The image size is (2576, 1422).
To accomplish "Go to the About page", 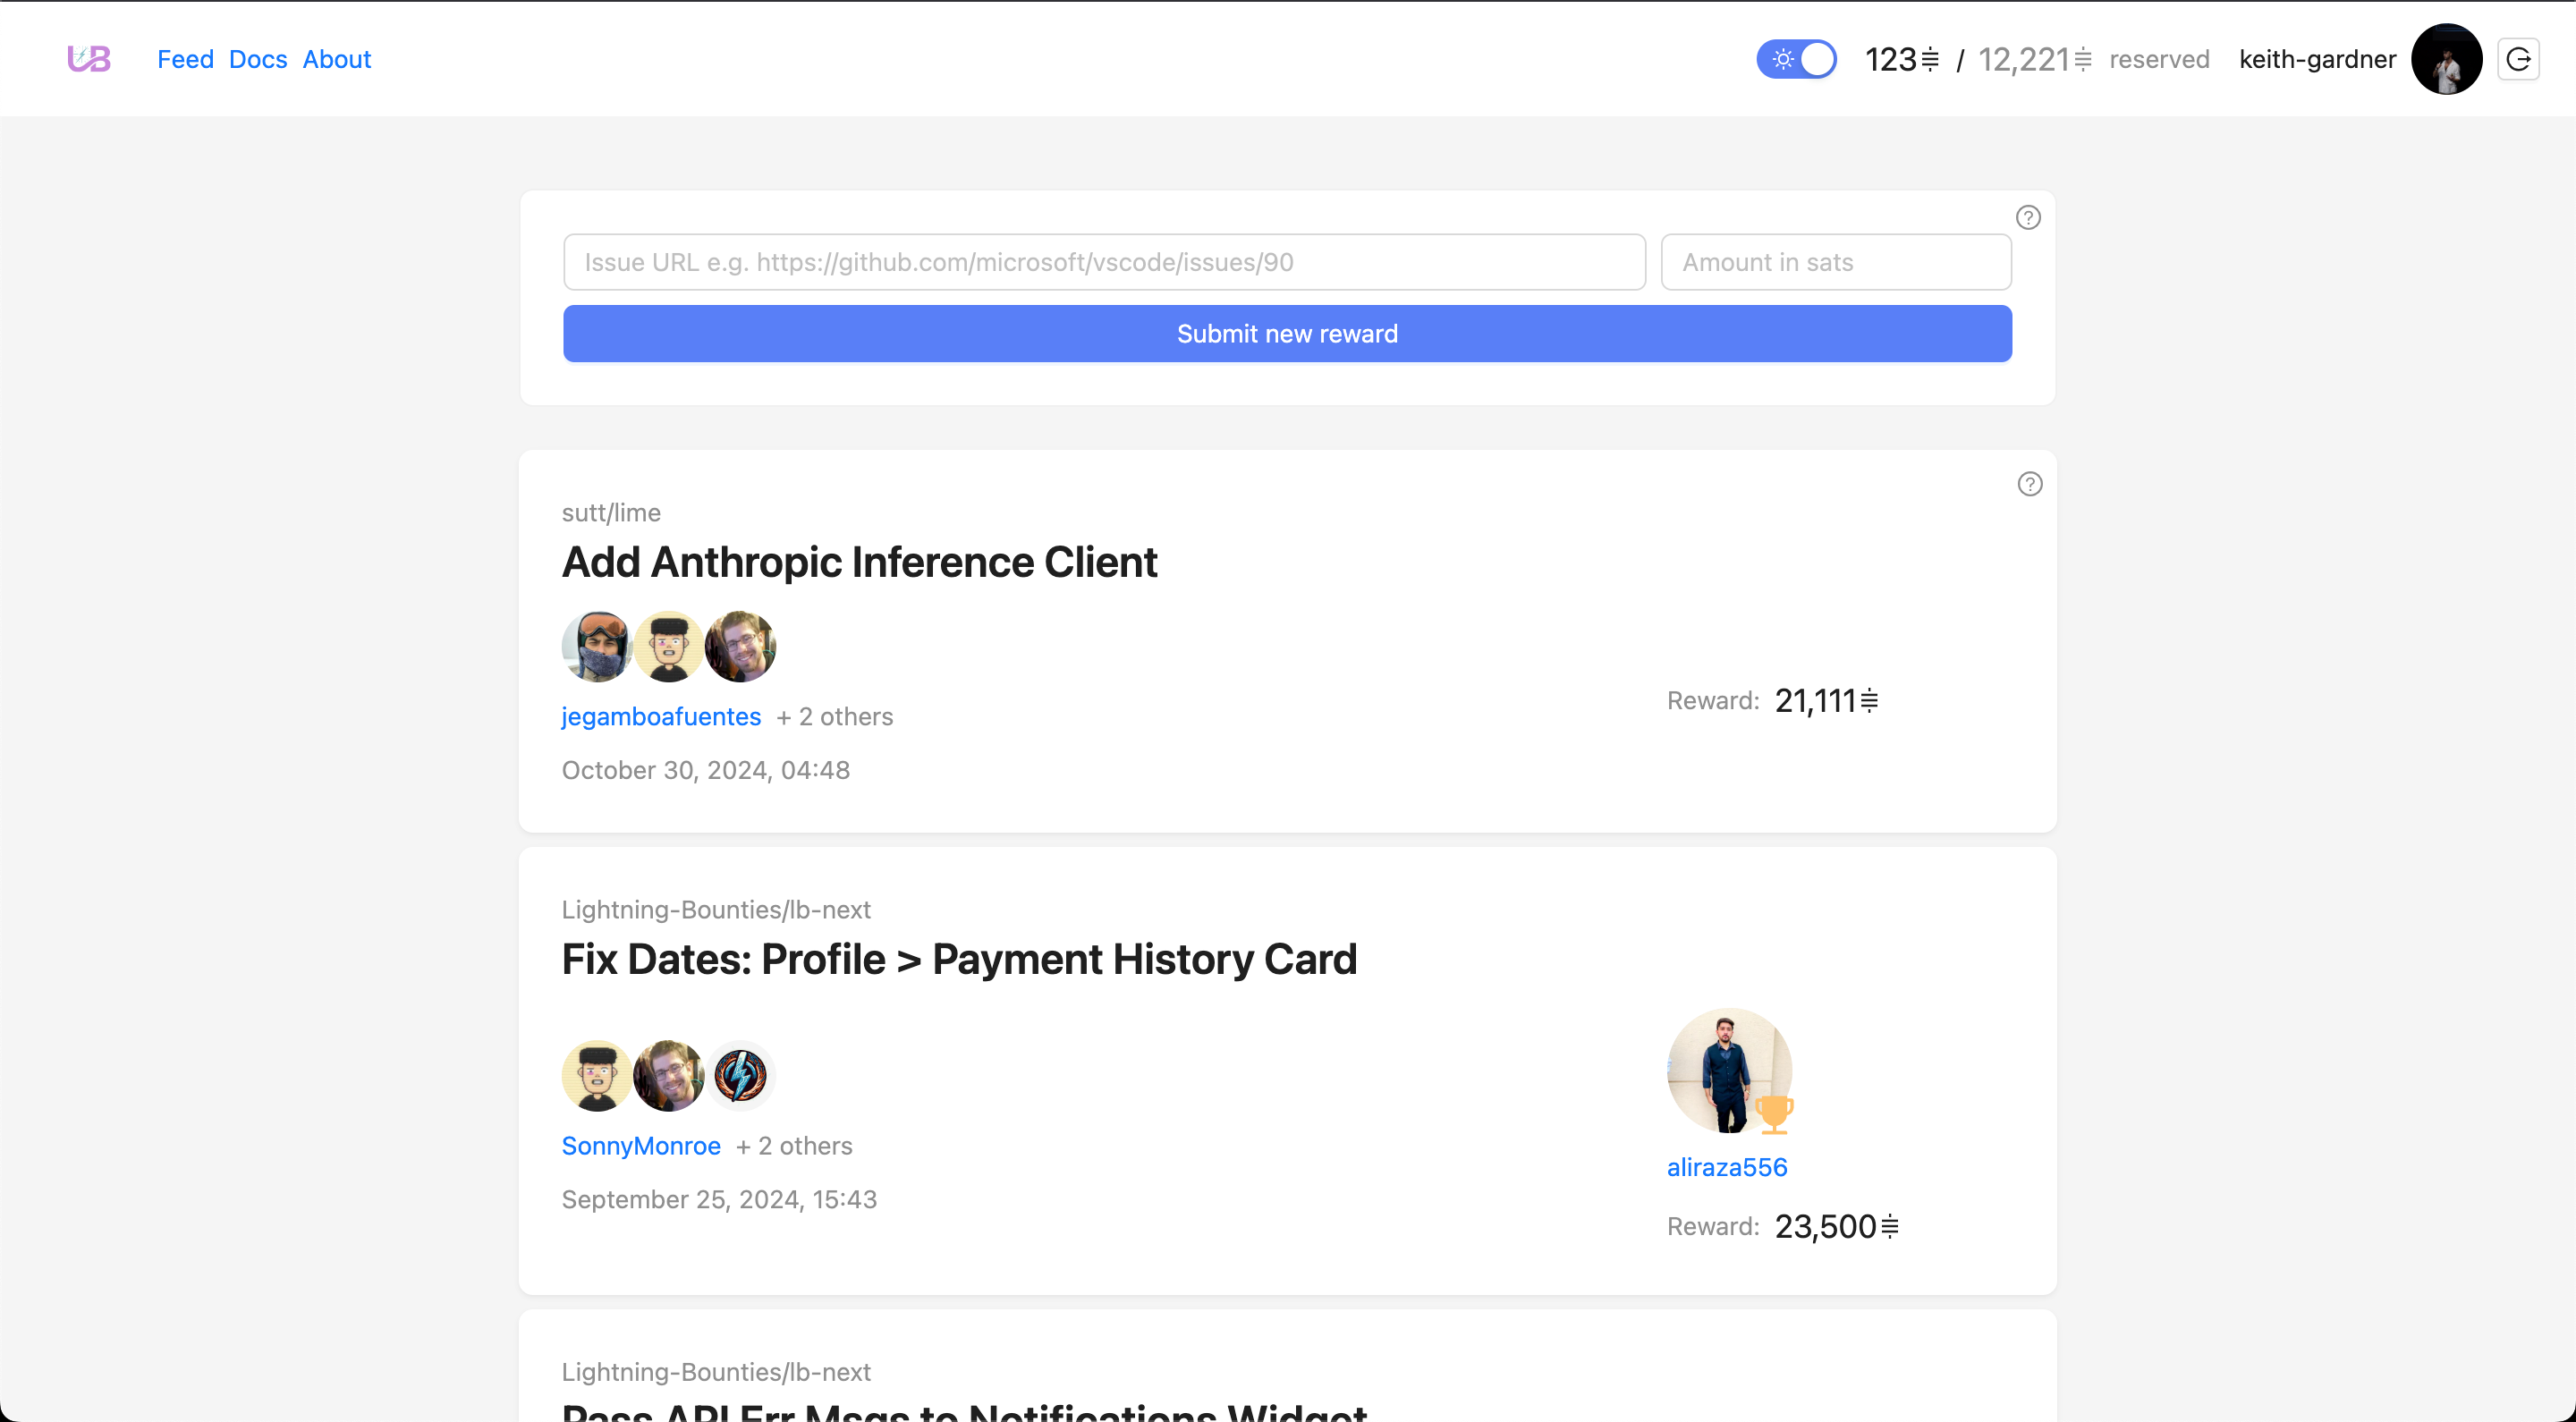I will pos(337,59).
